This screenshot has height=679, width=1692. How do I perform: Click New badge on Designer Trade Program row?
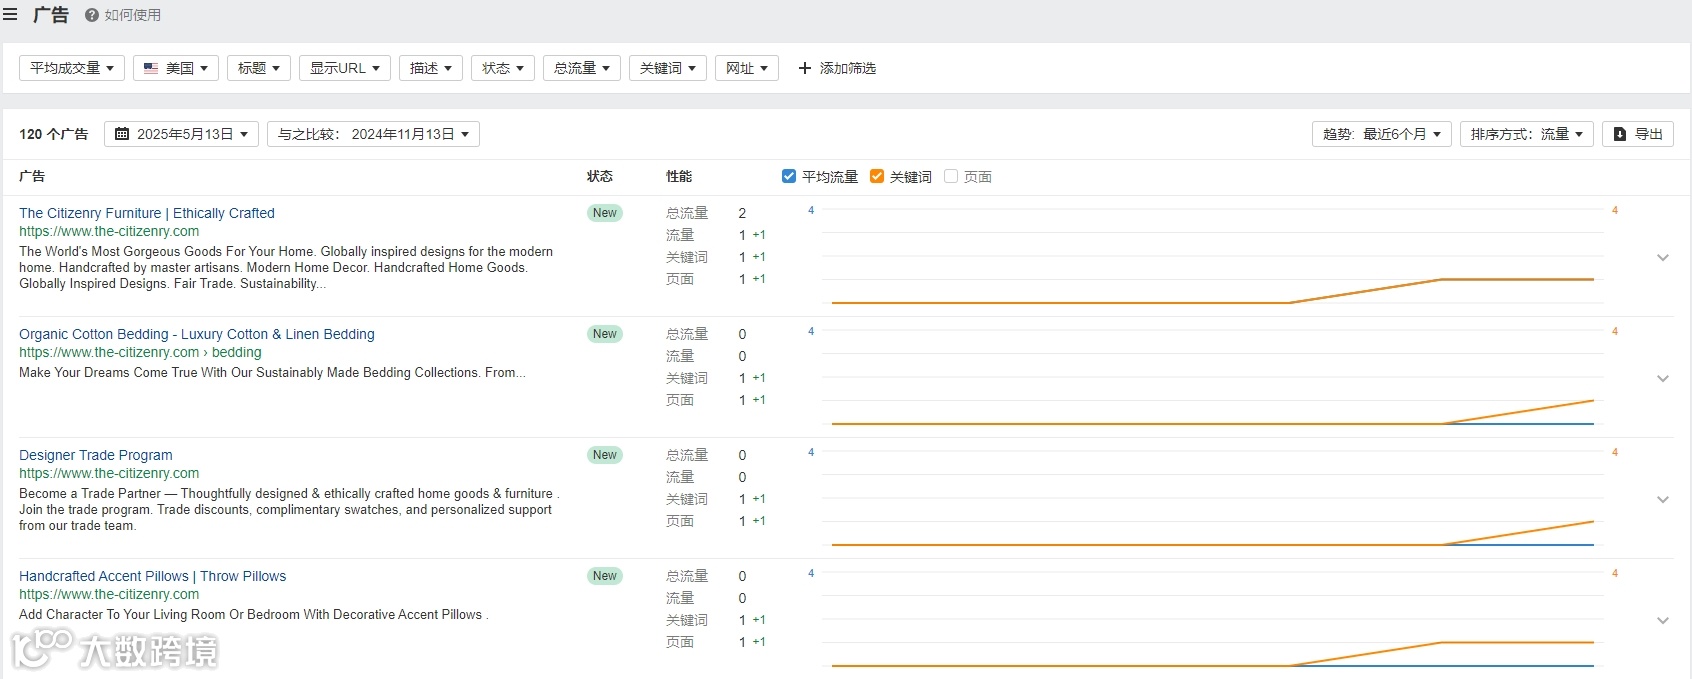(605, 455)
